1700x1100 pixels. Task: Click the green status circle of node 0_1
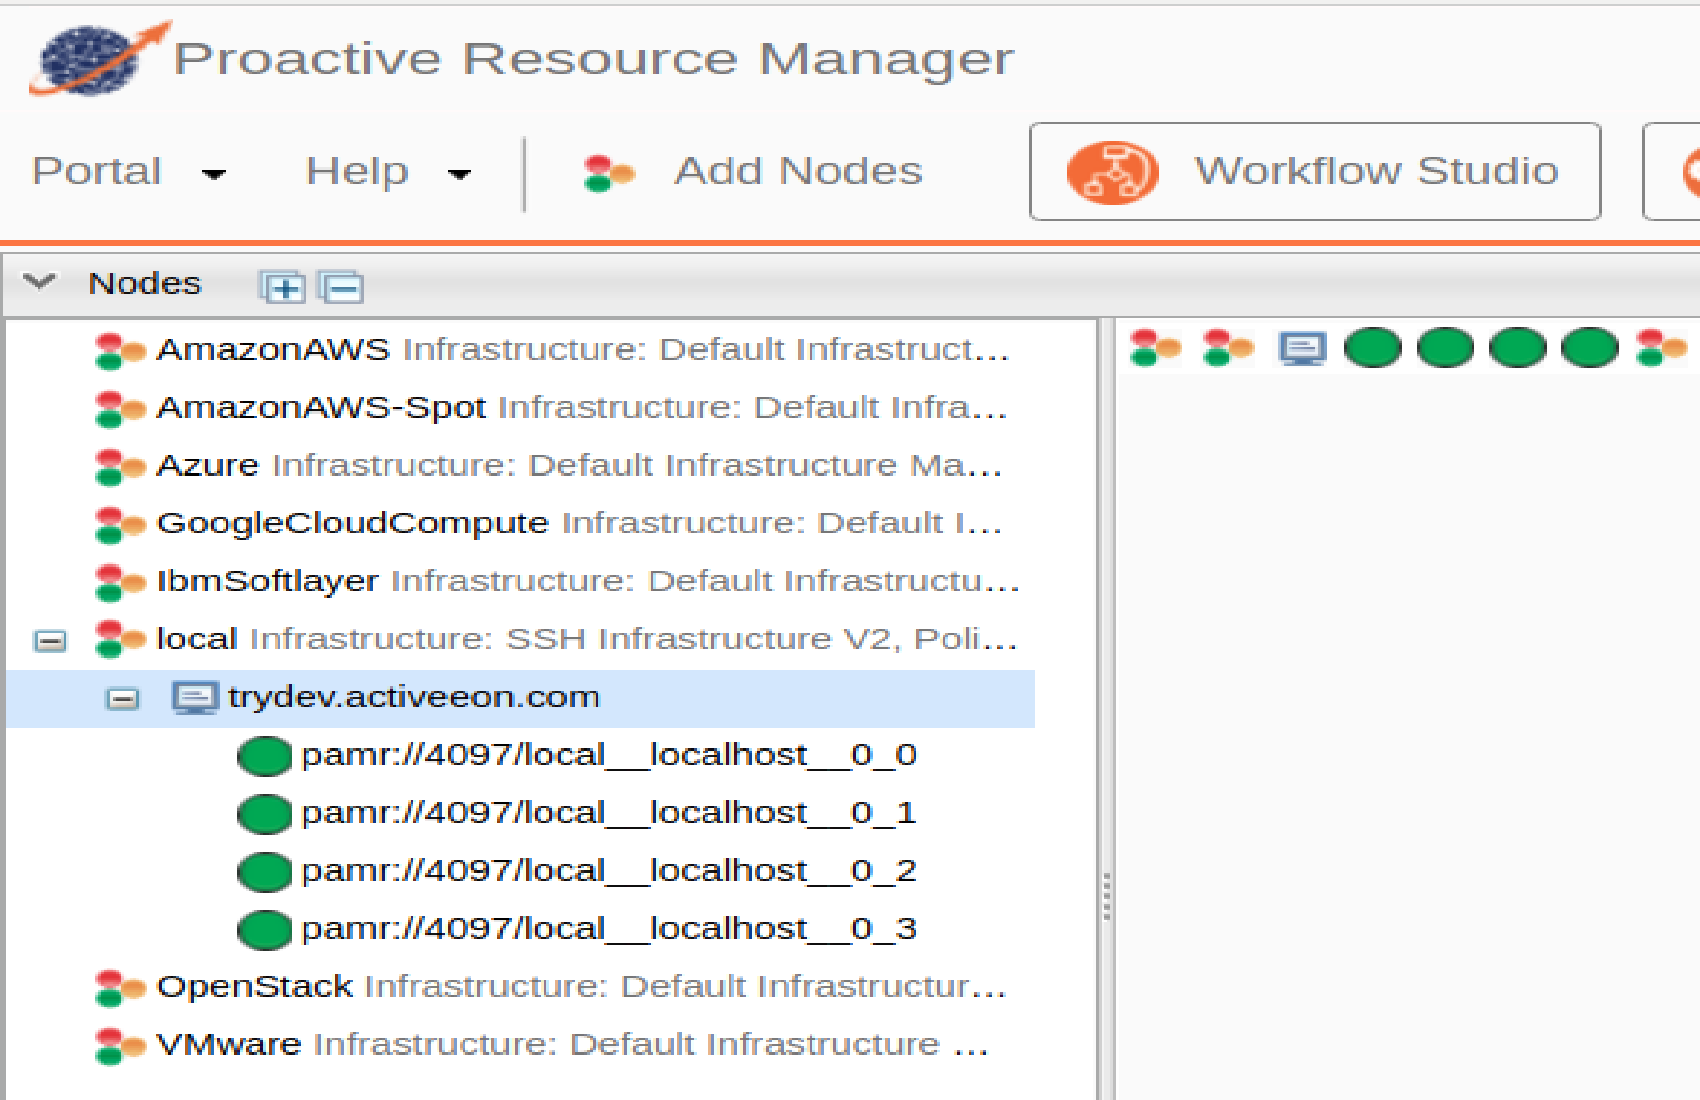(264, 815)
